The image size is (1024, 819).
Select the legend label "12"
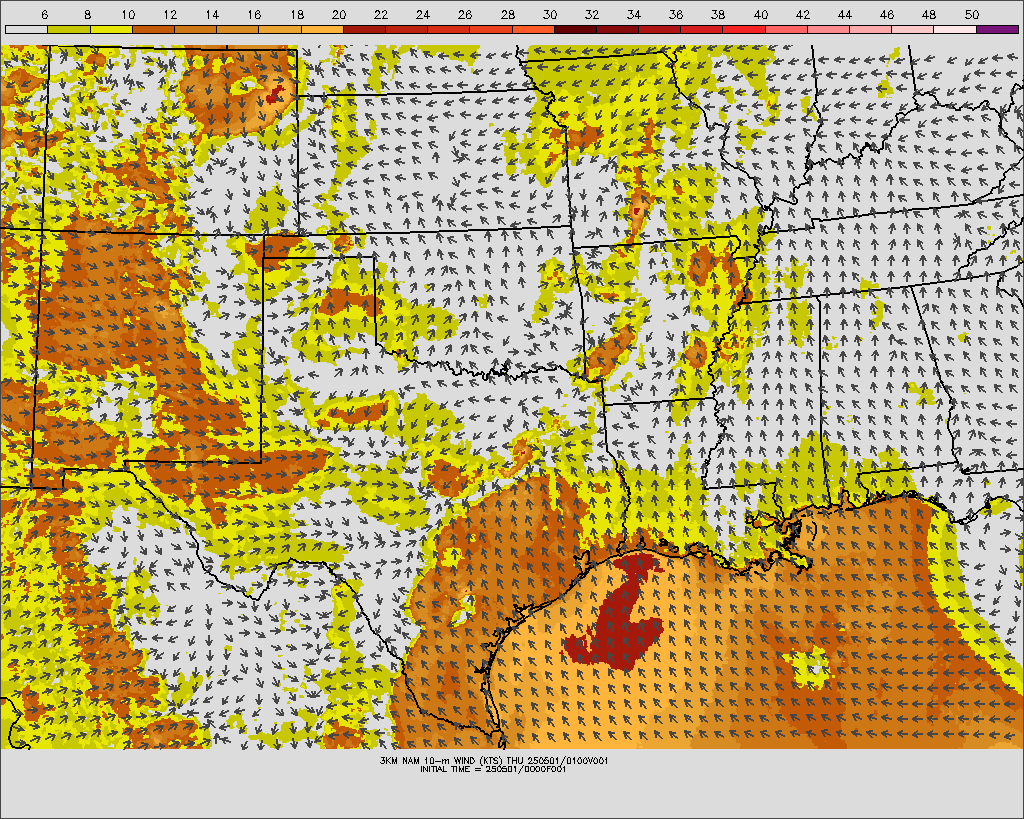pos(170,14)
